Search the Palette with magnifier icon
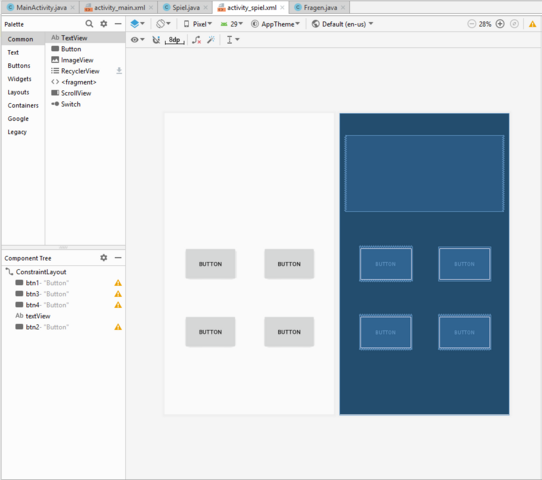The height and width of the screenshot is (480, 542). [x=89, y=24]
